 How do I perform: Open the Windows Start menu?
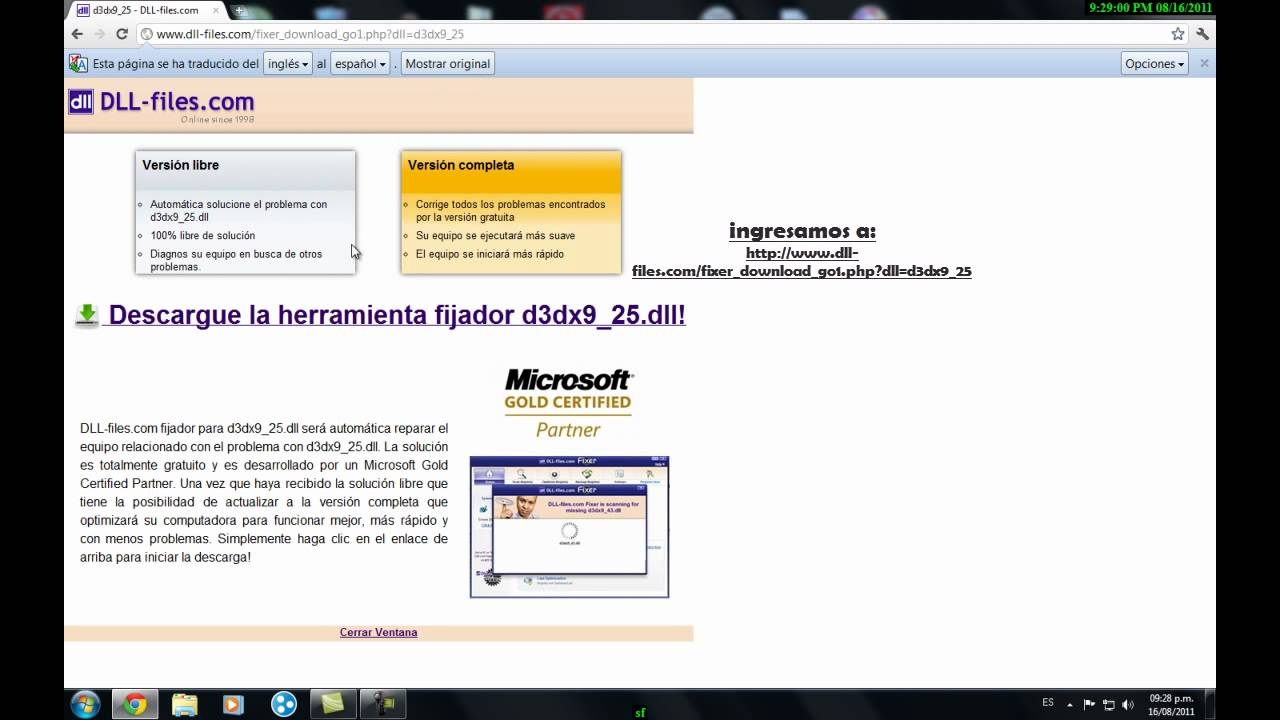(x=85, y=704)
